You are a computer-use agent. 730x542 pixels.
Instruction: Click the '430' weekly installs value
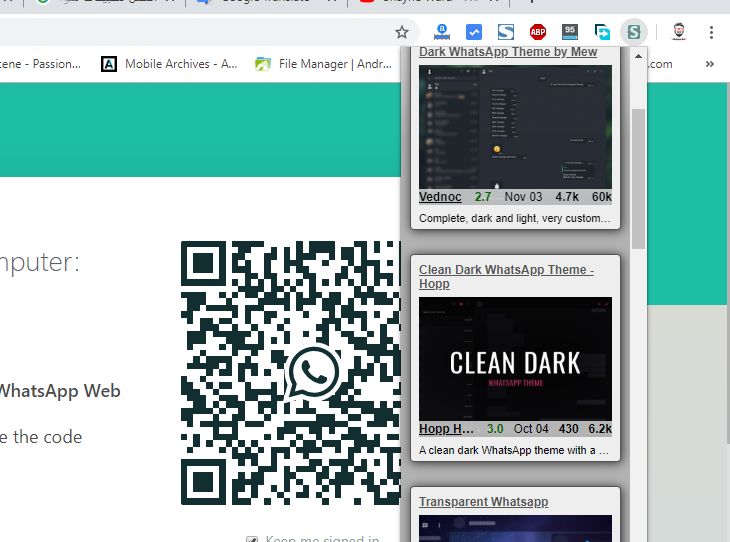(x=568, y=429)
